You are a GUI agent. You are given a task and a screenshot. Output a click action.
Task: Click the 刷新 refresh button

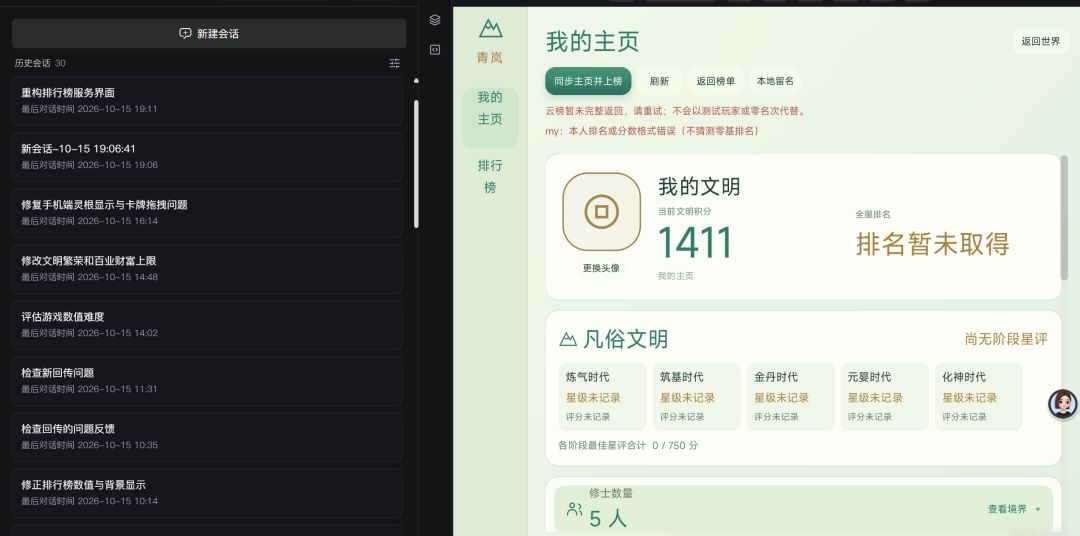[659, 81]
